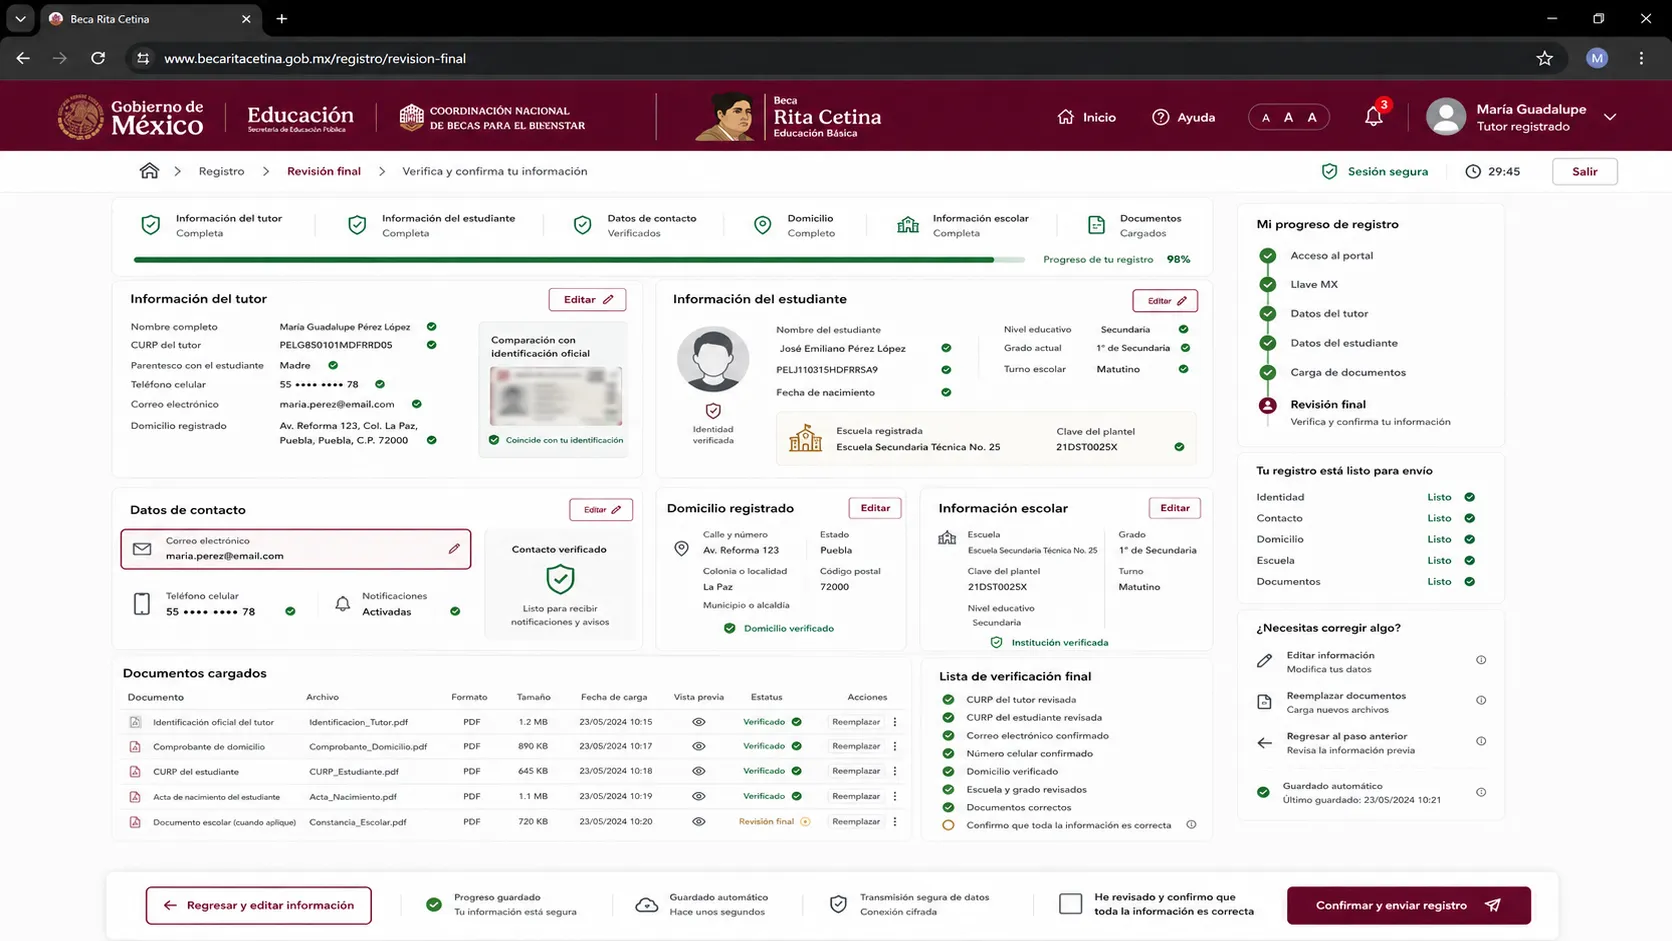The width and height of the screenshot is (1672, 941).
Task: Open the notifications bell icon
Action: coord(1374,117)
